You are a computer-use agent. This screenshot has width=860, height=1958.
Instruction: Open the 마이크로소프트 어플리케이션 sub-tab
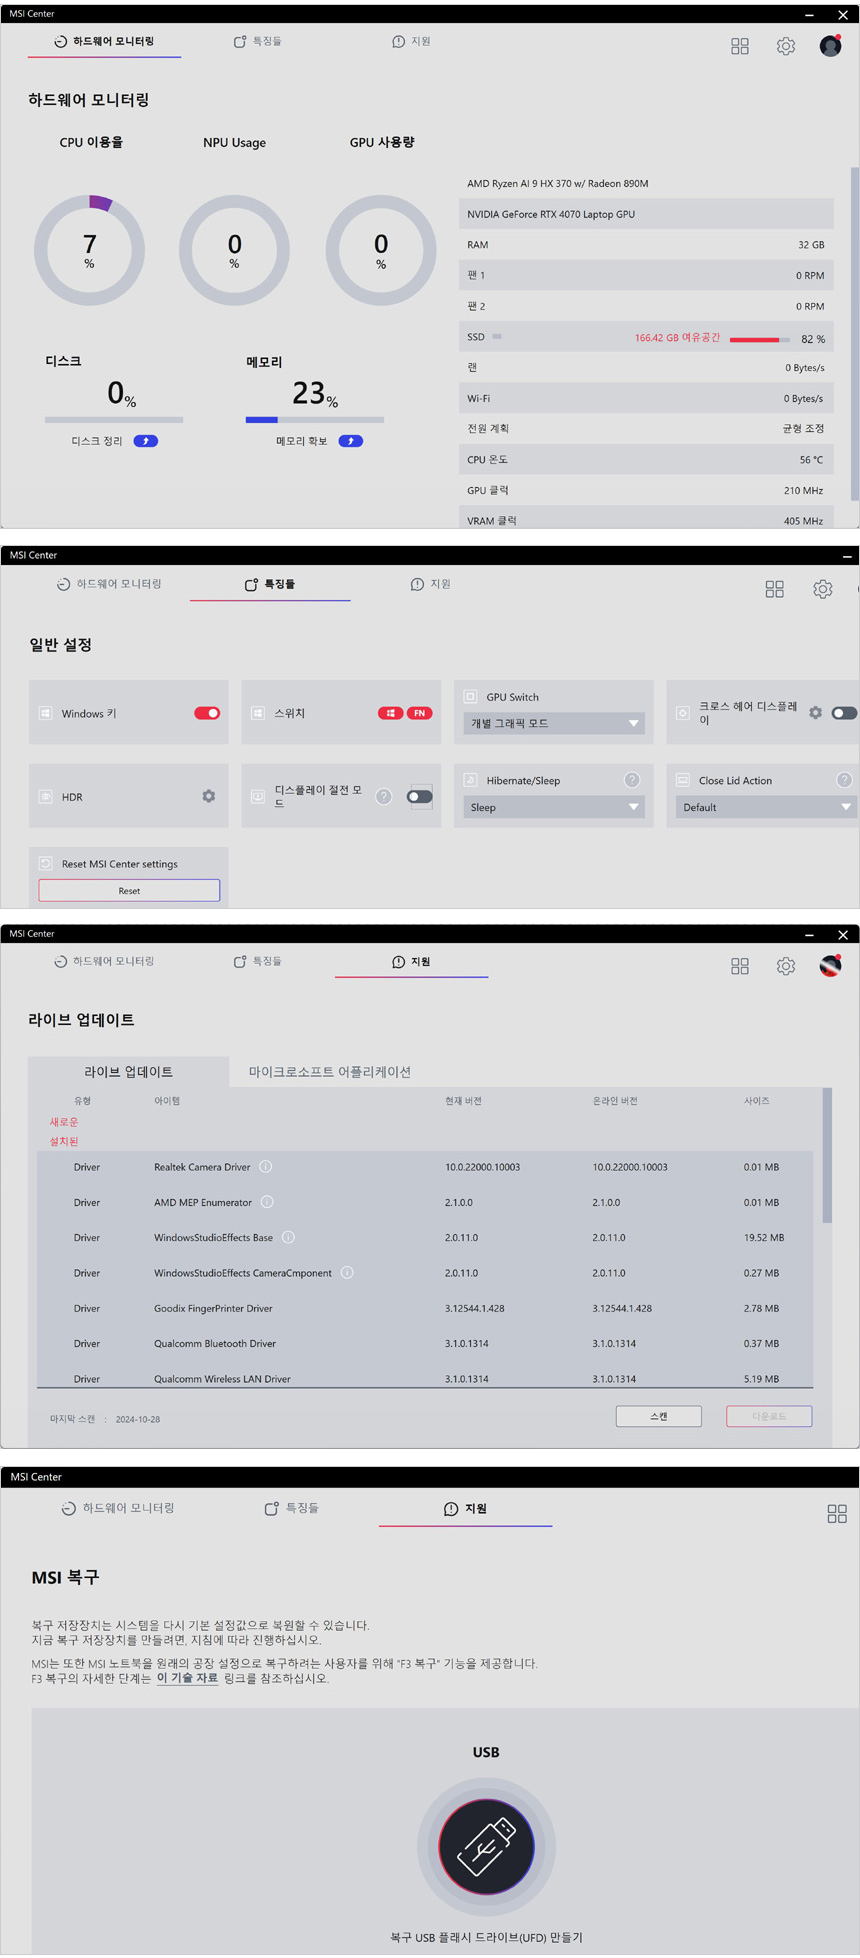coord(330,1071)
